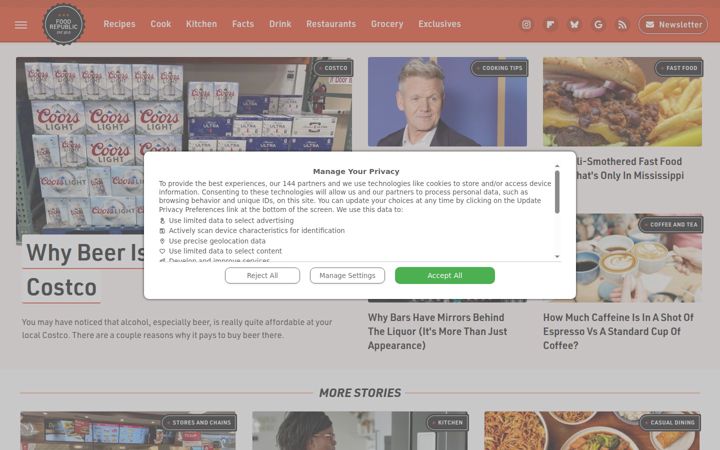The image size is (720, 450).
Task: Open the chili burger and fries thumbnail
Action: click(622, 101)
